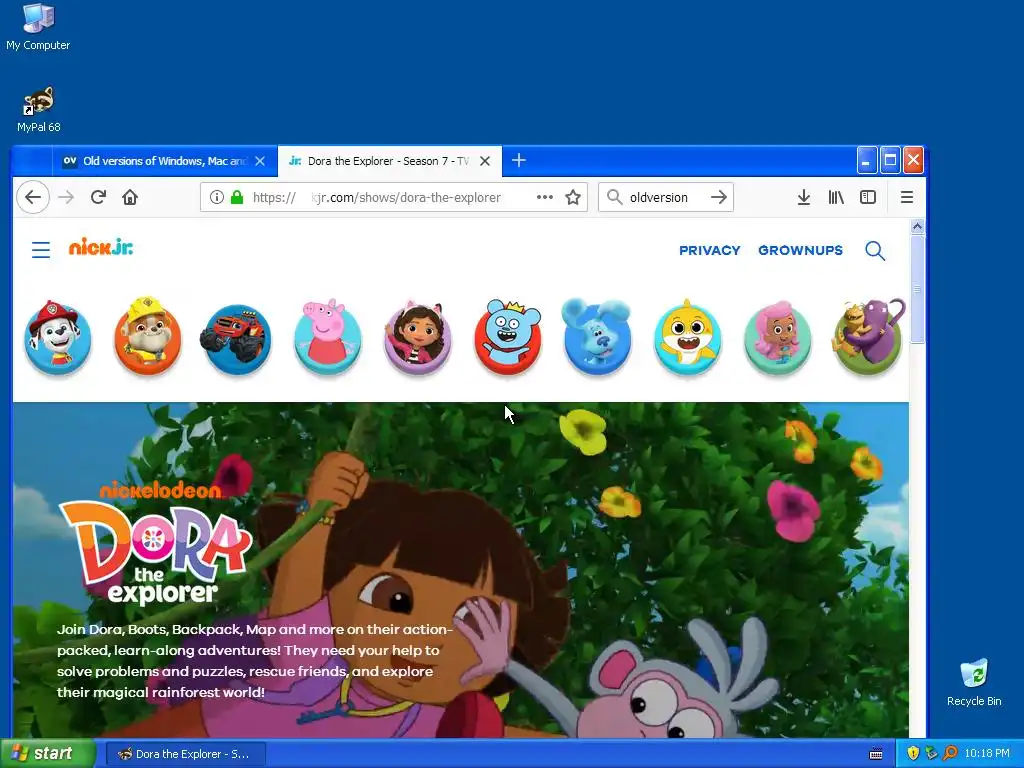
Task: Select the Rubble show icon
Action: coord(148,337)
